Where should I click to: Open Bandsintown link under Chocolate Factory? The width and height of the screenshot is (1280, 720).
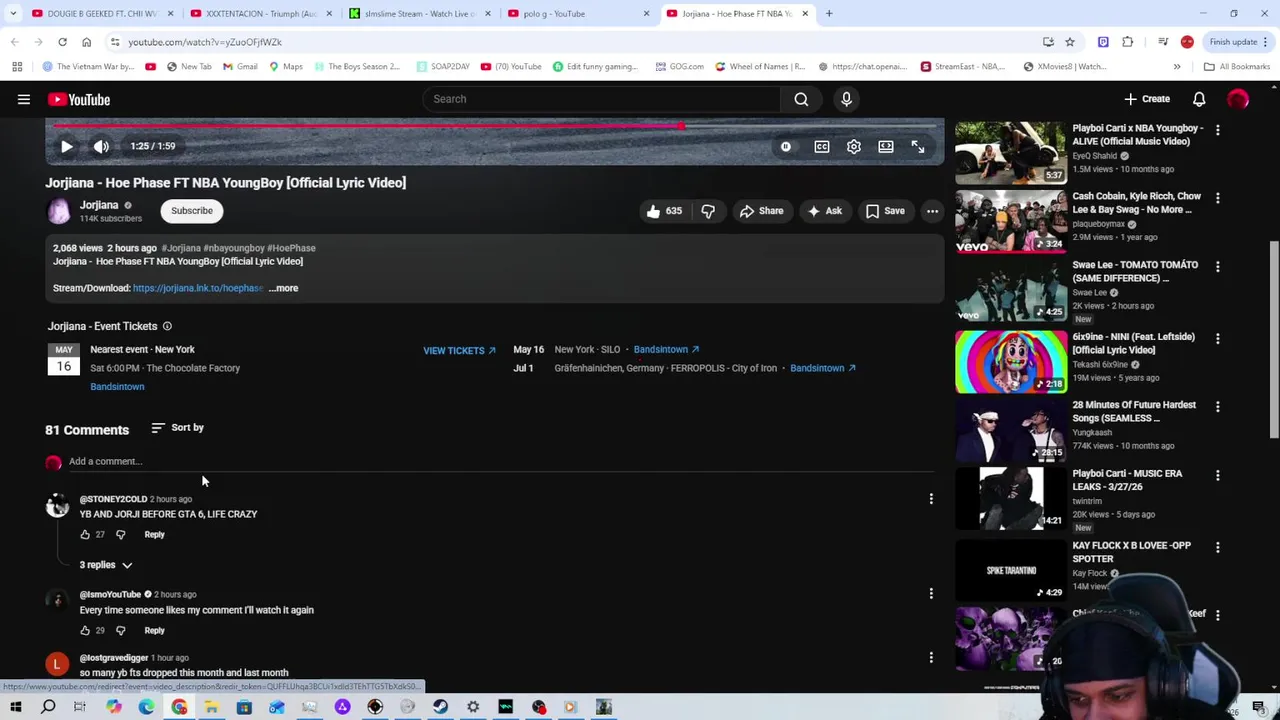pos(117,387)
